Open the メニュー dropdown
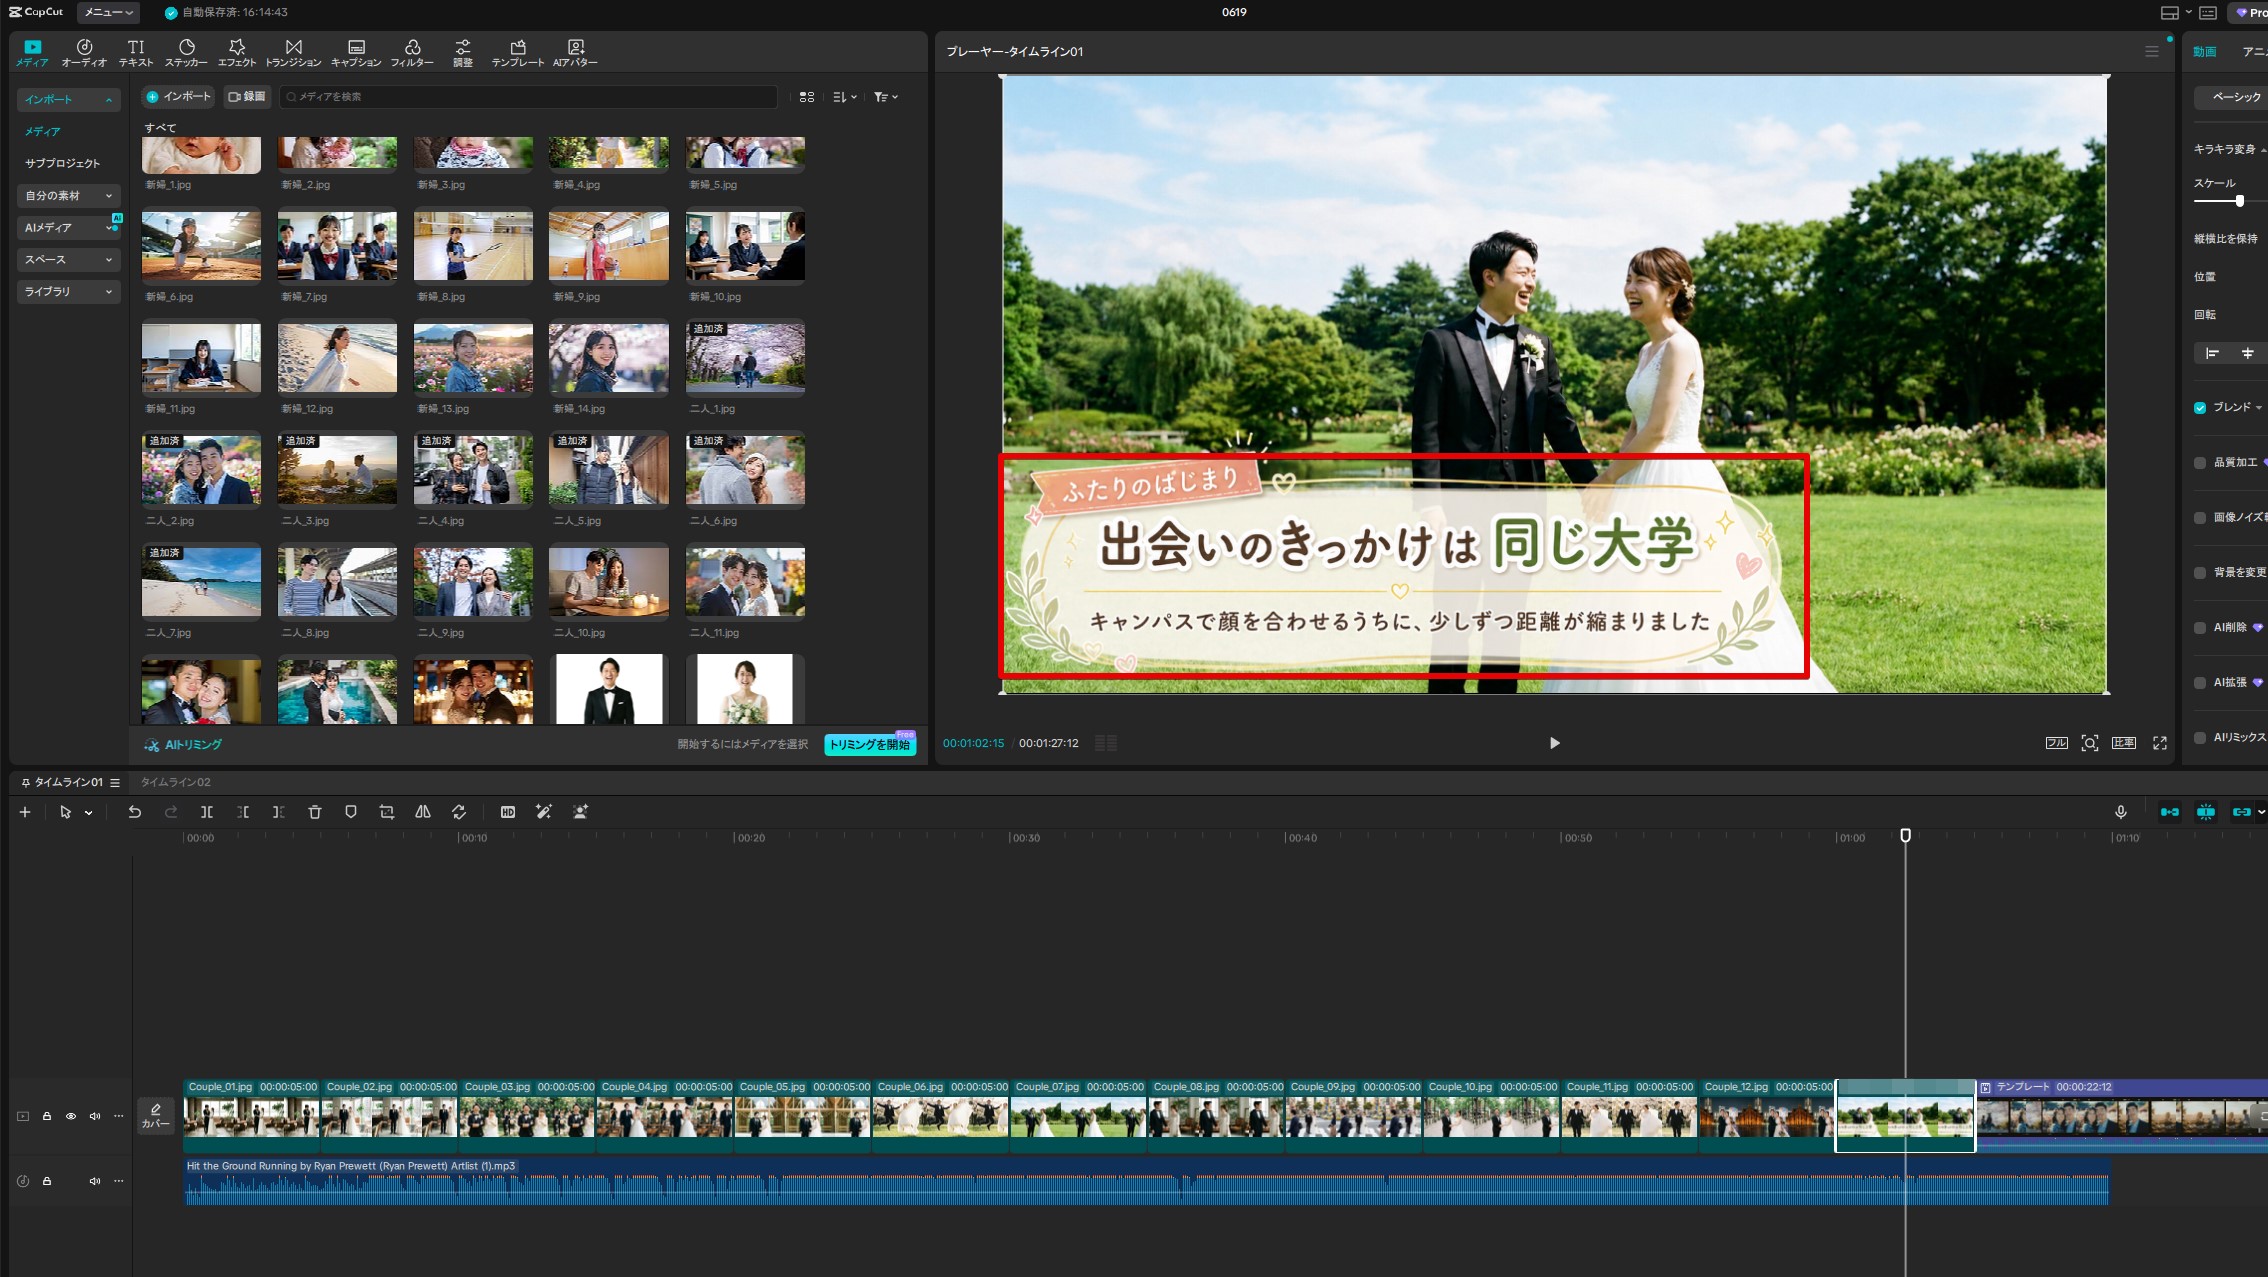2268x1277 pixels. coord(108,12)
